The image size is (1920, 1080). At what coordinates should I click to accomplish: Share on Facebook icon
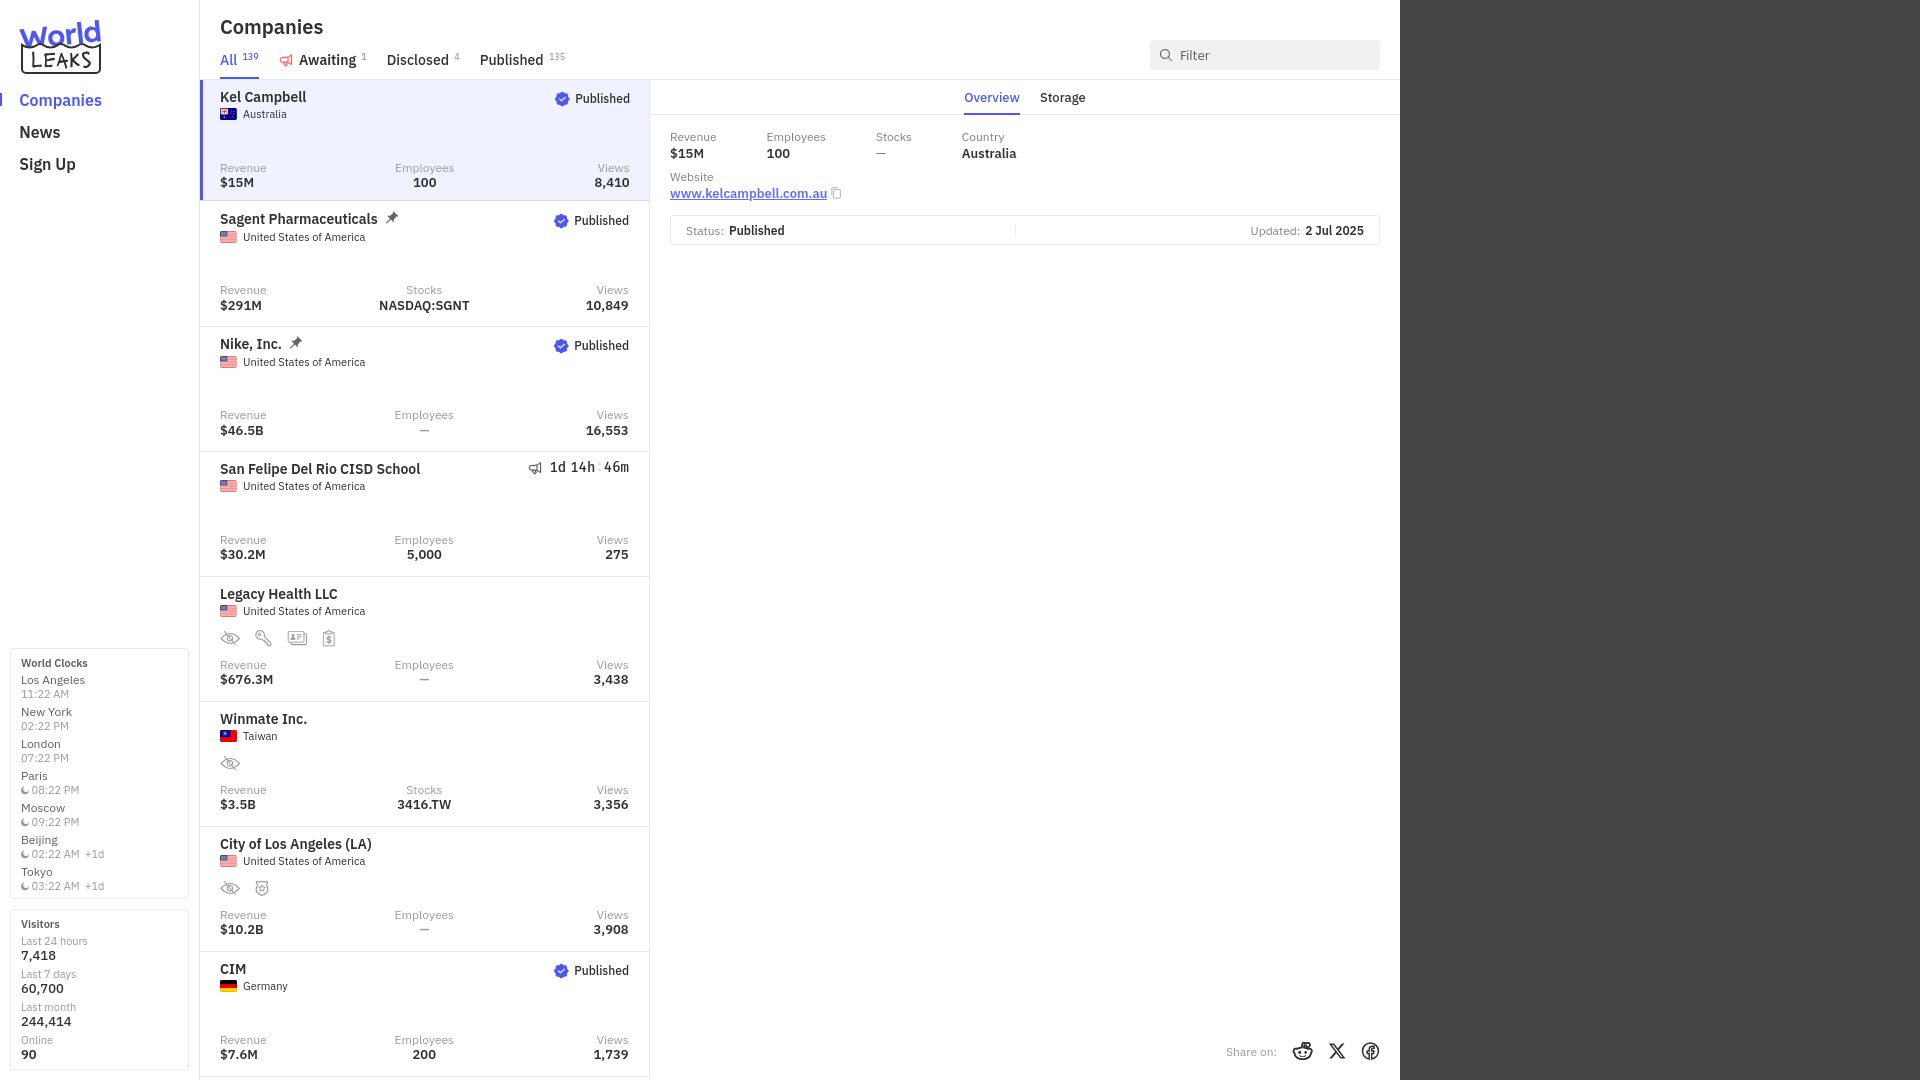[1370, 1051]
